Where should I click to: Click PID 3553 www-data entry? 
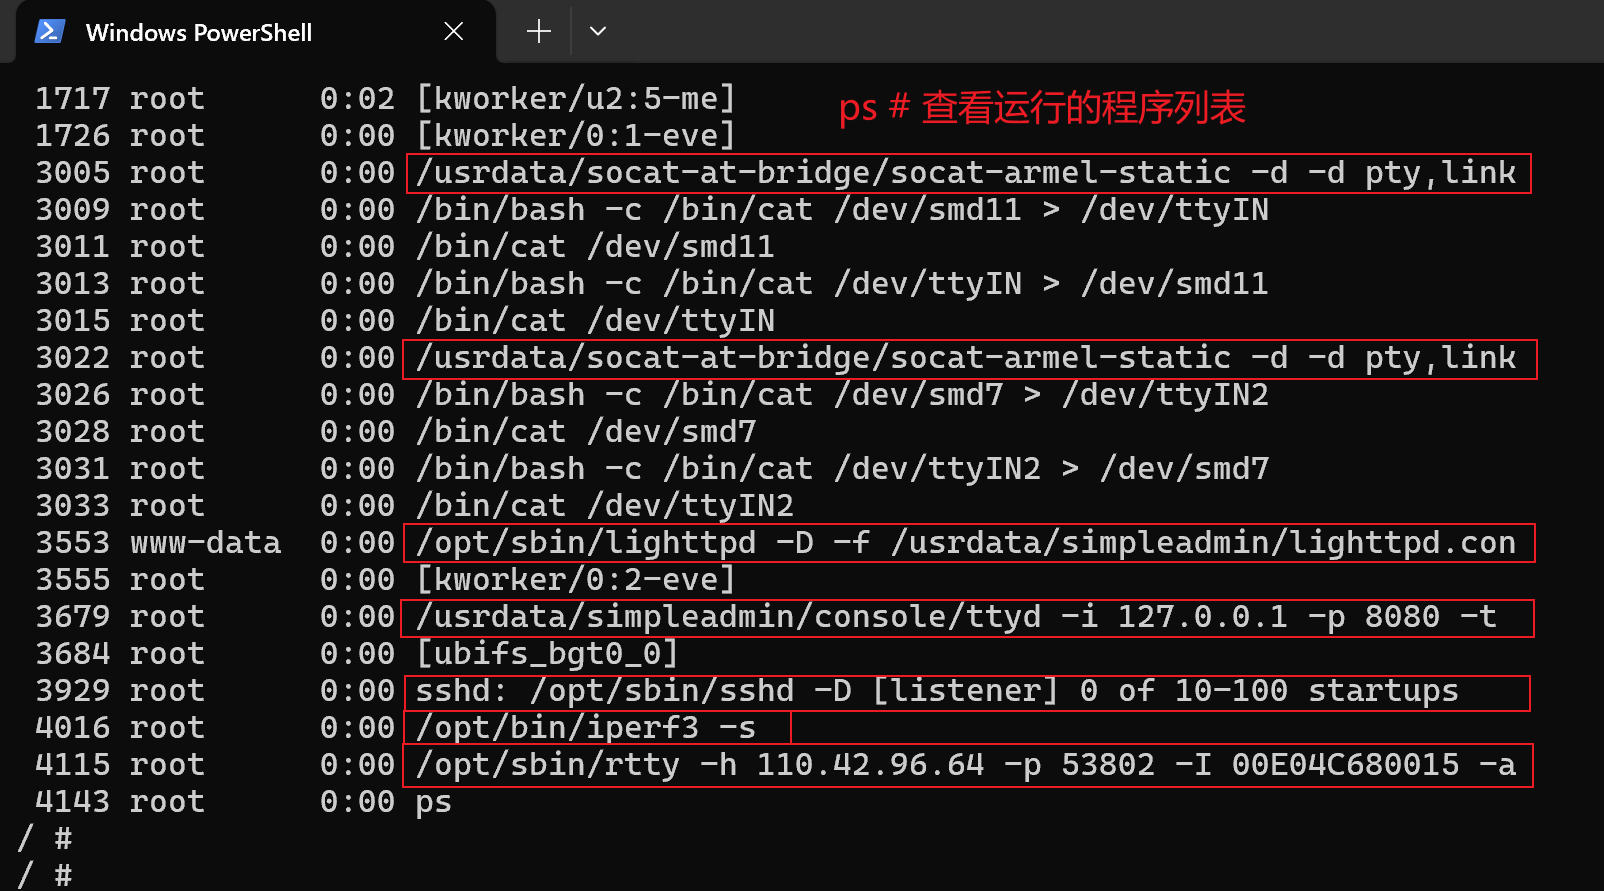pos(158,543)
